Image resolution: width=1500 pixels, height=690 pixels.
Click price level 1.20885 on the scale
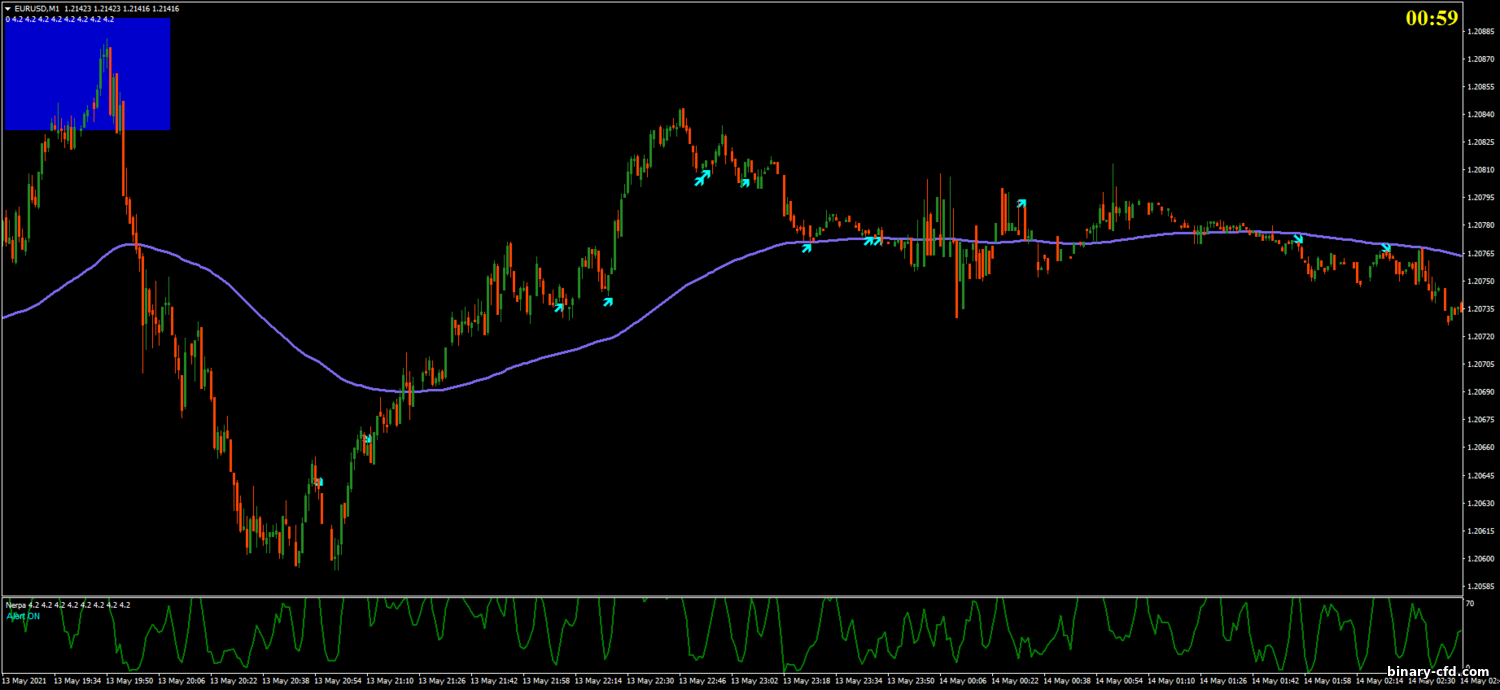tap(1481, 31)
